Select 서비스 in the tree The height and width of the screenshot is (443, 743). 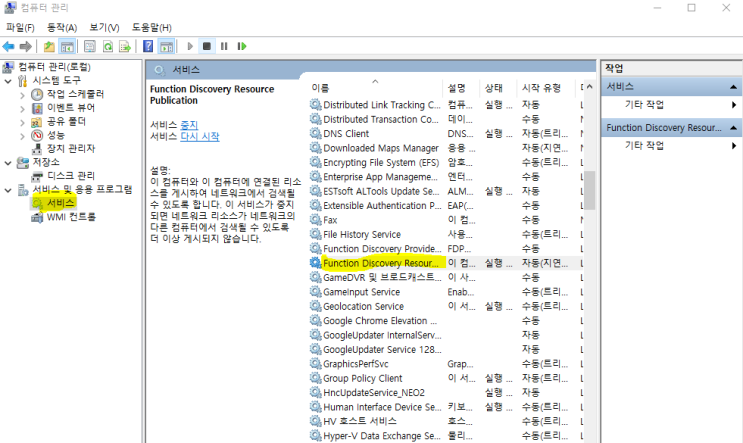tap(61, 203)
